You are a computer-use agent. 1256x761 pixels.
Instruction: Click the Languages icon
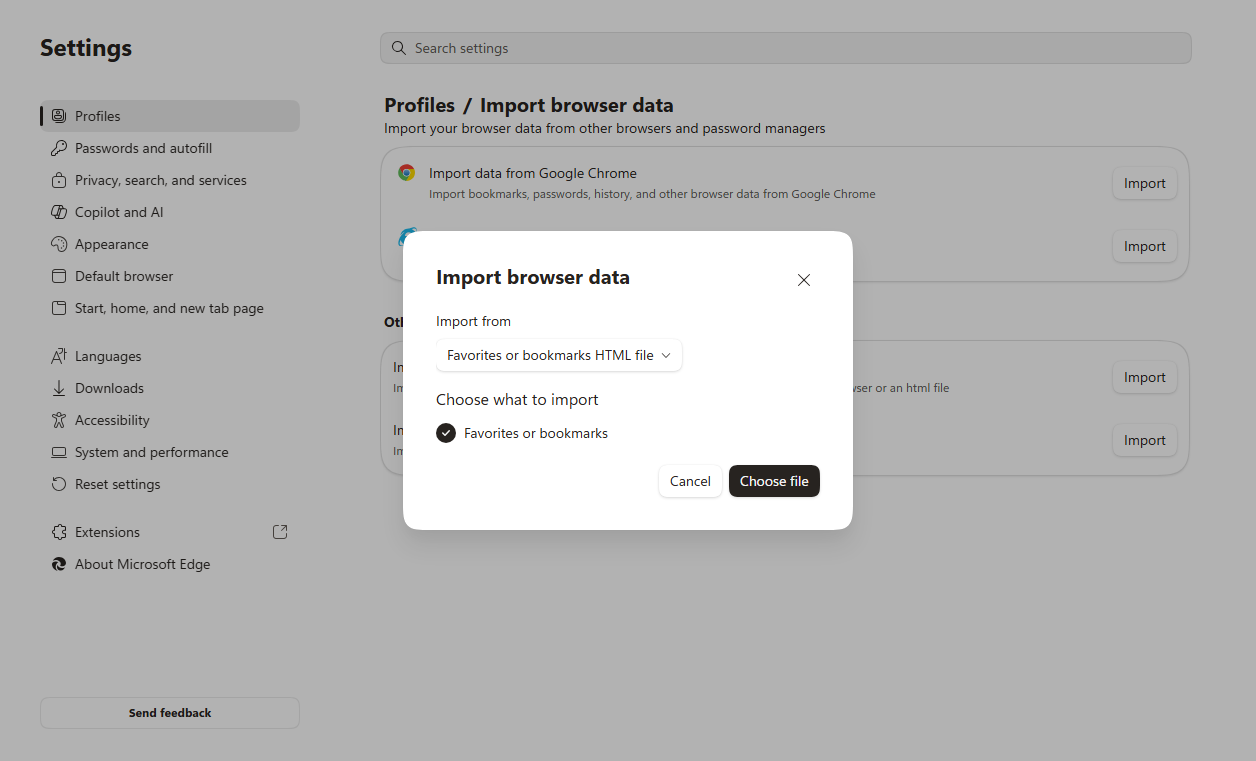58,356
